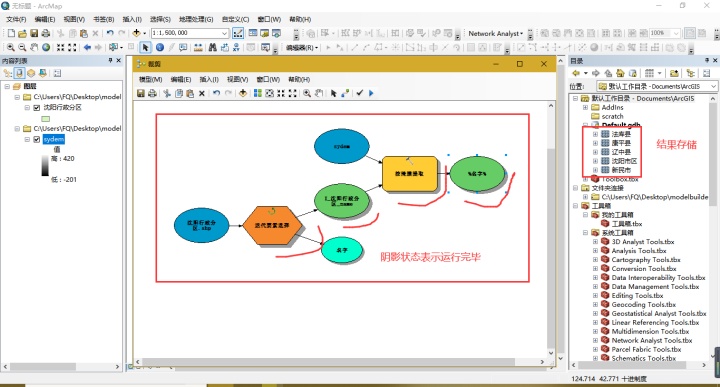This screenshot has width=720, height=387.
Task: Undo the last action in the main toolbar
Action: pos(110,33)
